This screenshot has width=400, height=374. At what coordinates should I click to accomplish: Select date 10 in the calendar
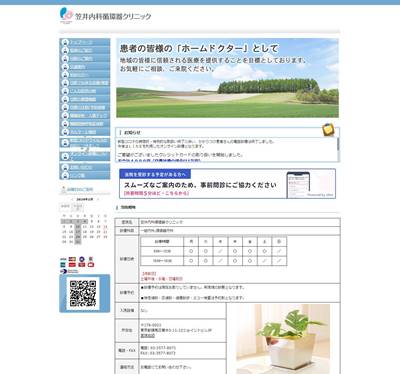click(x=78, y=226)
